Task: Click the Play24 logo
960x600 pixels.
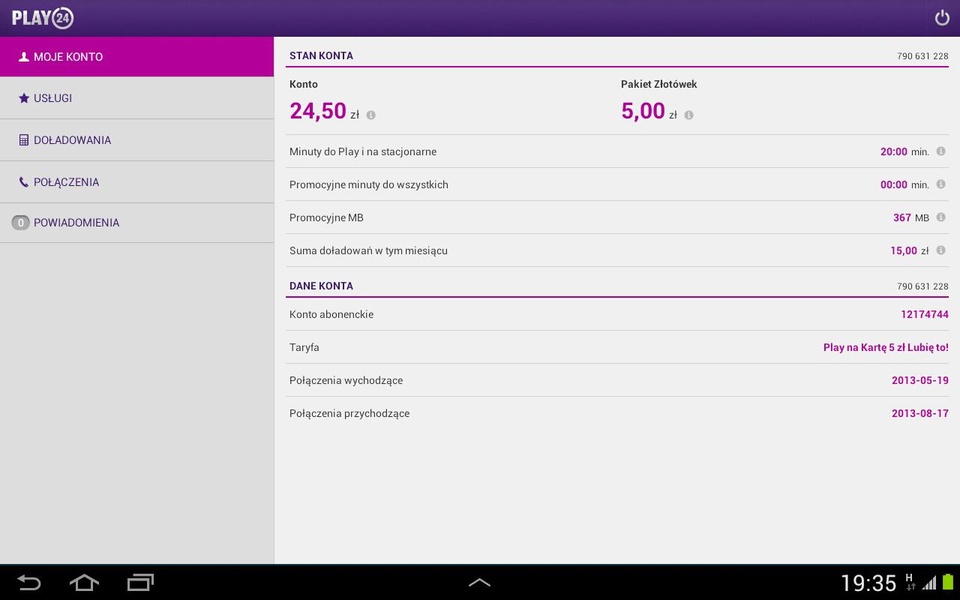Action: (x=43, y=18)
